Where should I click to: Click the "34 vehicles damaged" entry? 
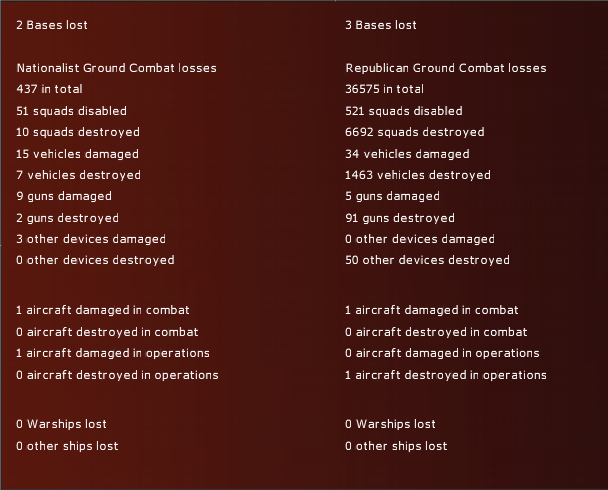point(407,154)
